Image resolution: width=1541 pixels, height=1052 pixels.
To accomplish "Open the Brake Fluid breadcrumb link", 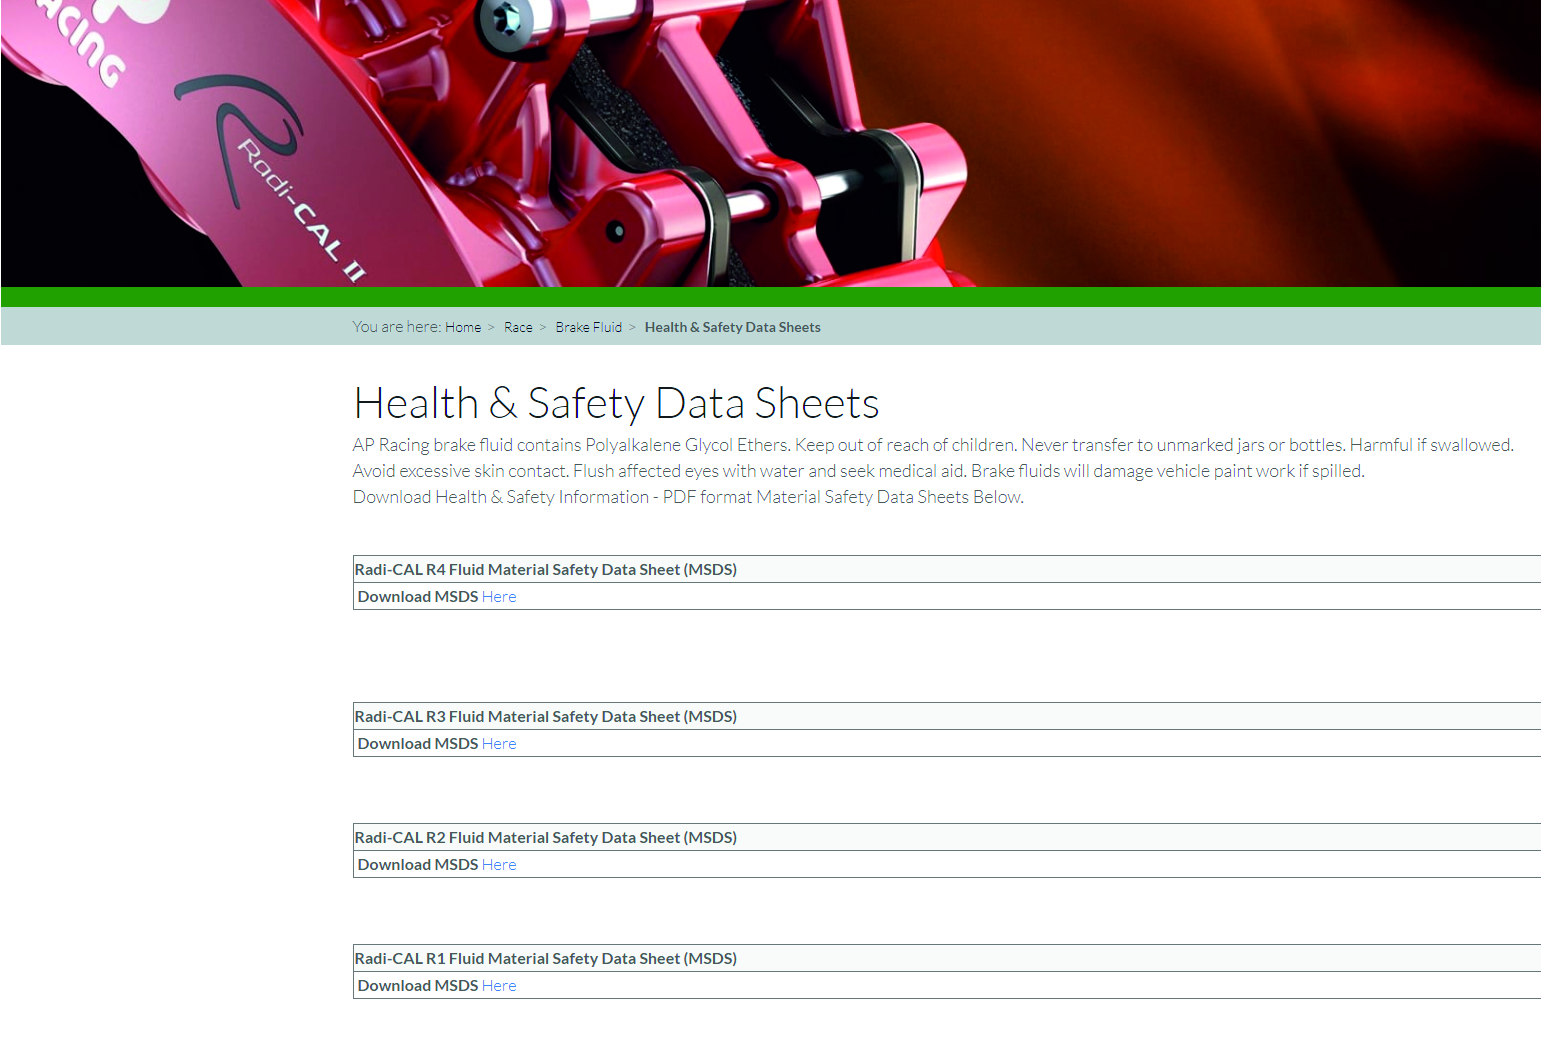I will pos(588,327).
